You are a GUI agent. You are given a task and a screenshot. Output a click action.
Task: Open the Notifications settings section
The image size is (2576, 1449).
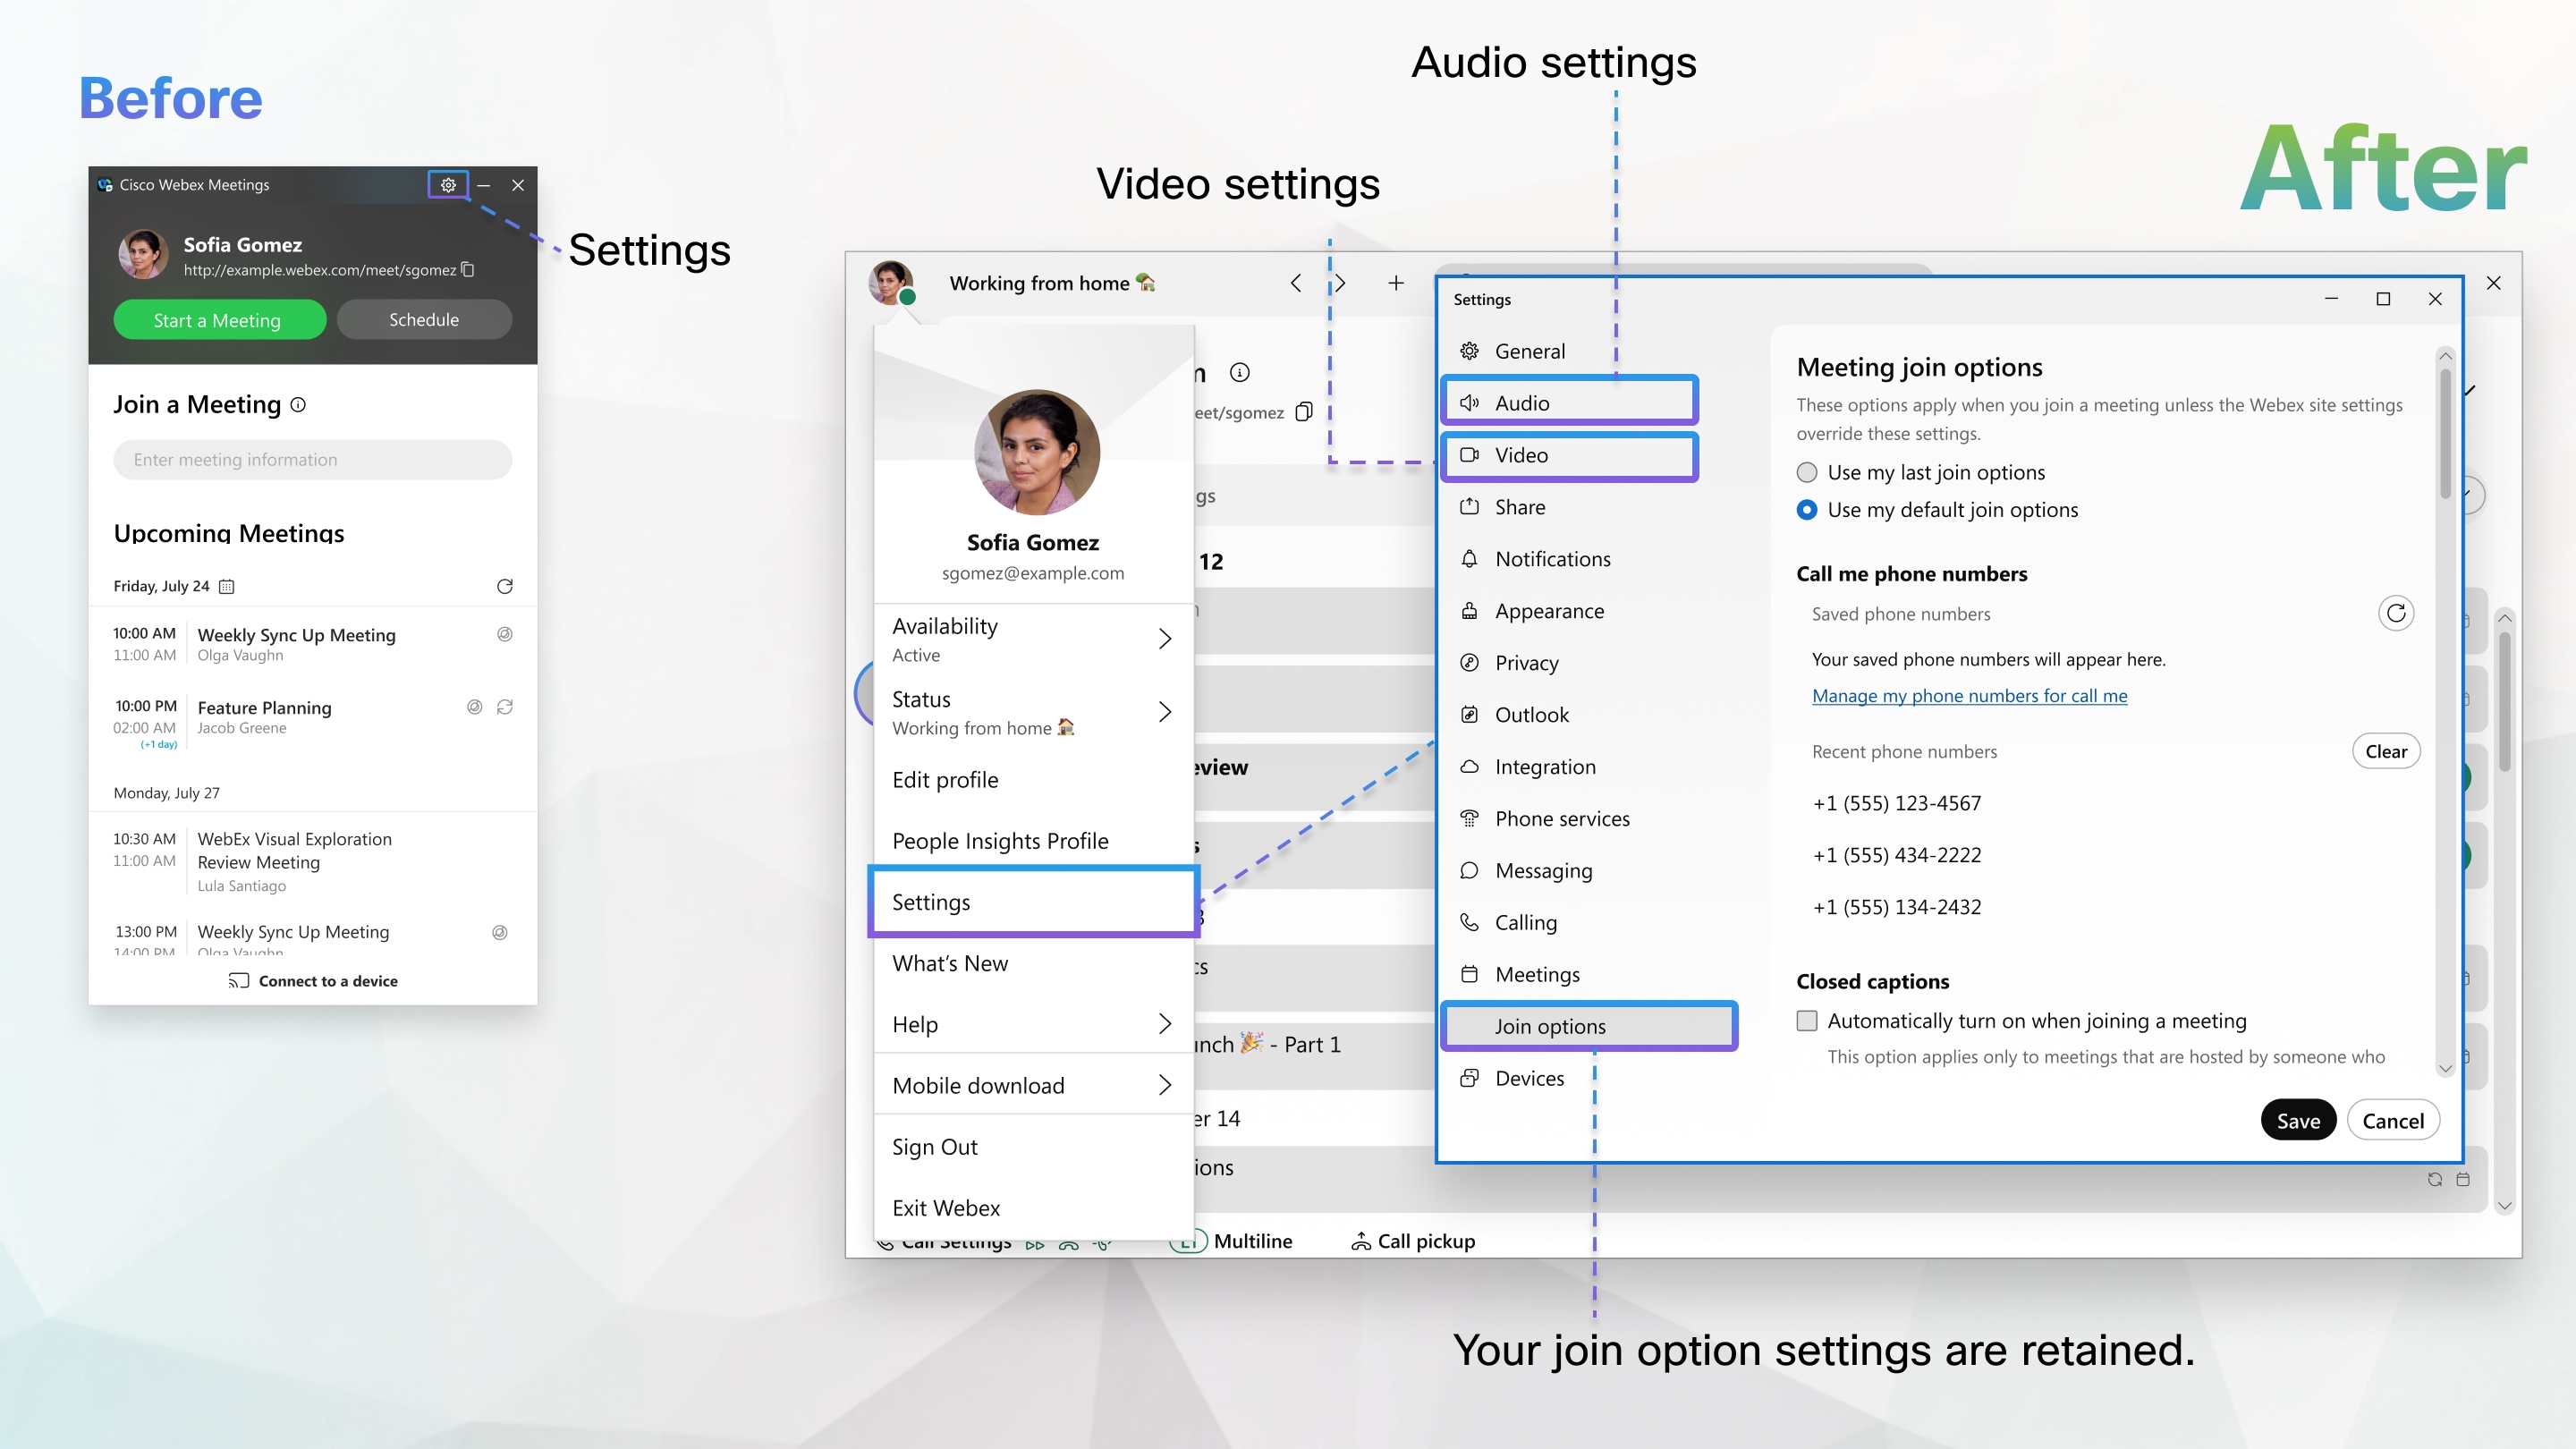pos(1552,558)
